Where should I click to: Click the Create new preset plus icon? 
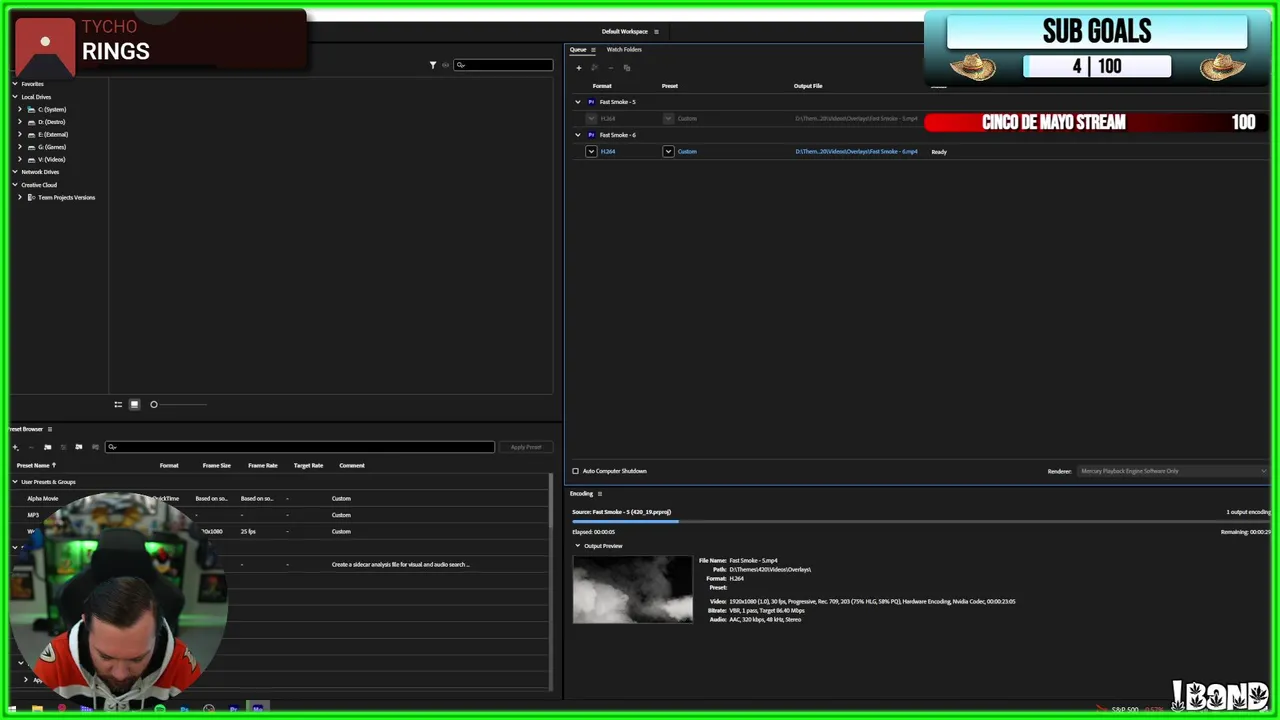tap(15, 447)
